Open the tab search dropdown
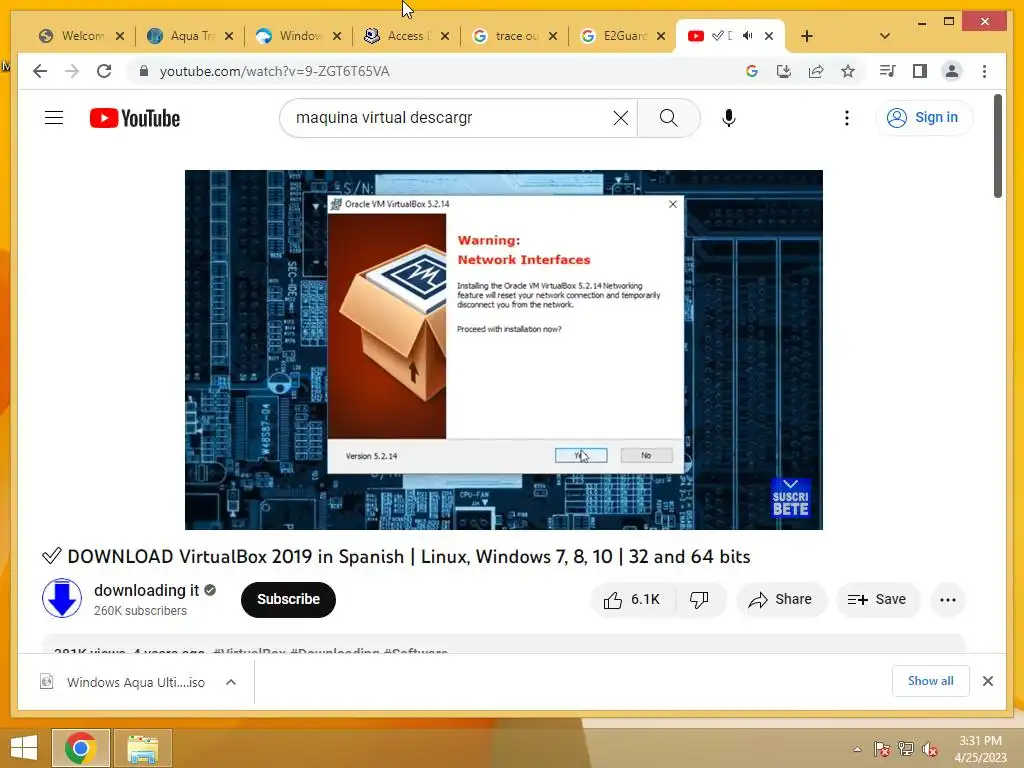The image size is (1024, 768). [x=885, y=36]
